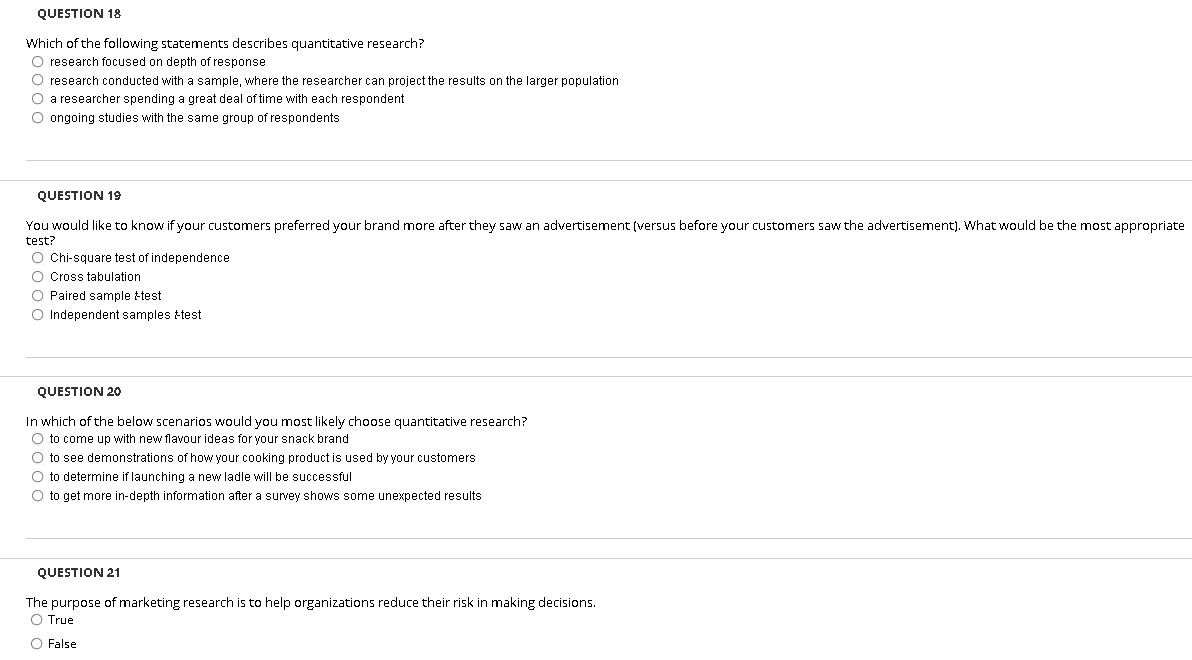Choose the sample projection answer for Question 18
Viewport: 1192px width, 660px height.
[37, 80]
